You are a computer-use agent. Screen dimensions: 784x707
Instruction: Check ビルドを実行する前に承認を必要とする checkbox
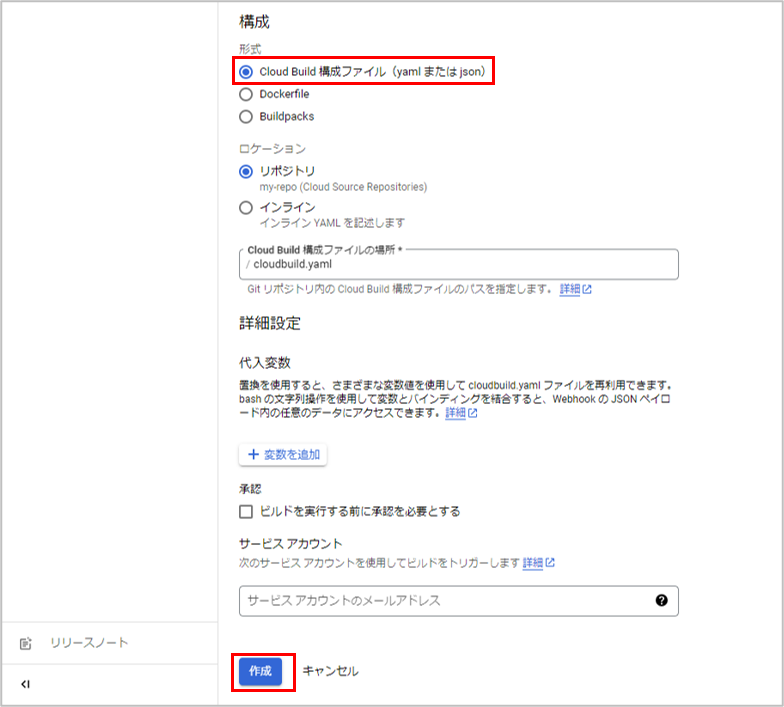[246, 512]
